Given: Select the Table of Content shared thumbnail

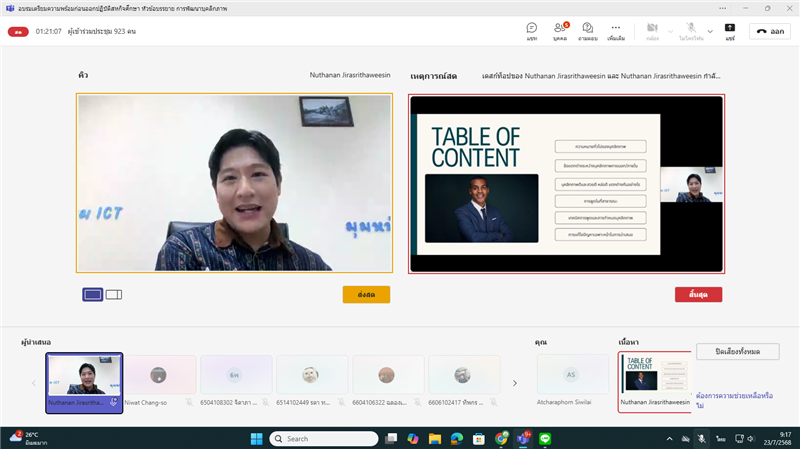Looking at the screenshot, I should click(x=655, y=375).
